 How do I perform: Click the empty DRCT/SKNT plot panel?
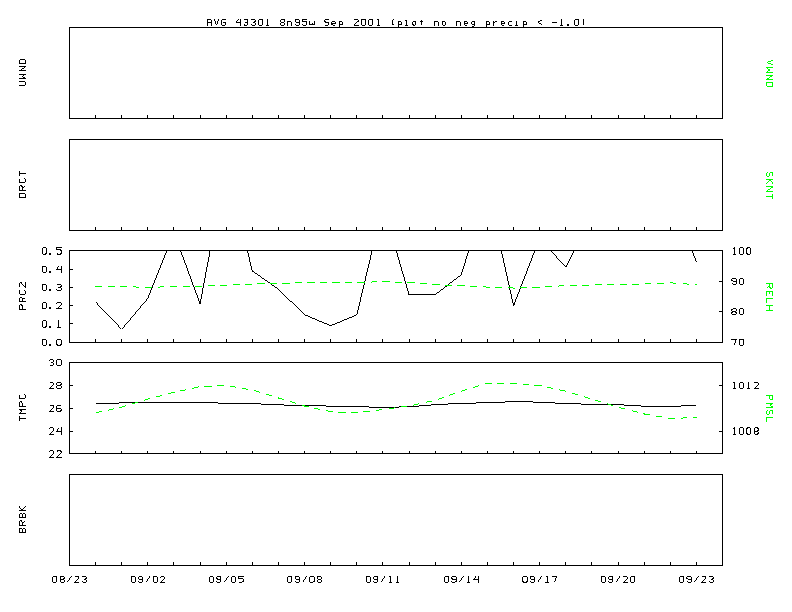[x=396, y=185]
